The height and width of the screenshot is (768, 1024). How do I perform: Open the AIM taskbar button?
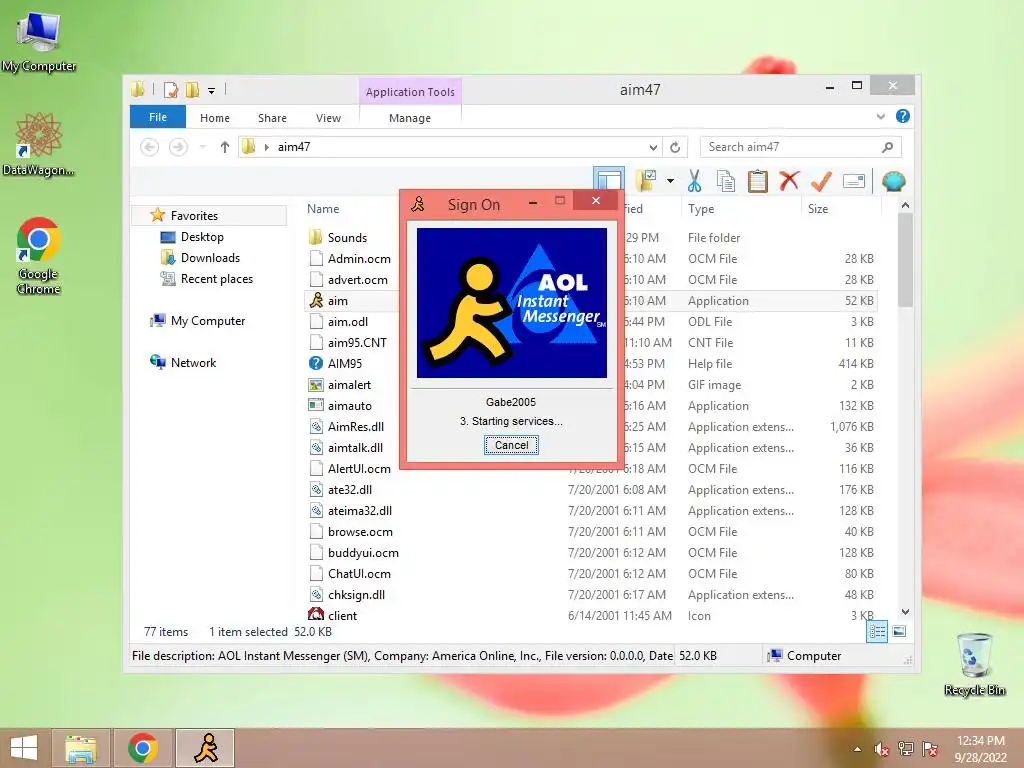206,748
